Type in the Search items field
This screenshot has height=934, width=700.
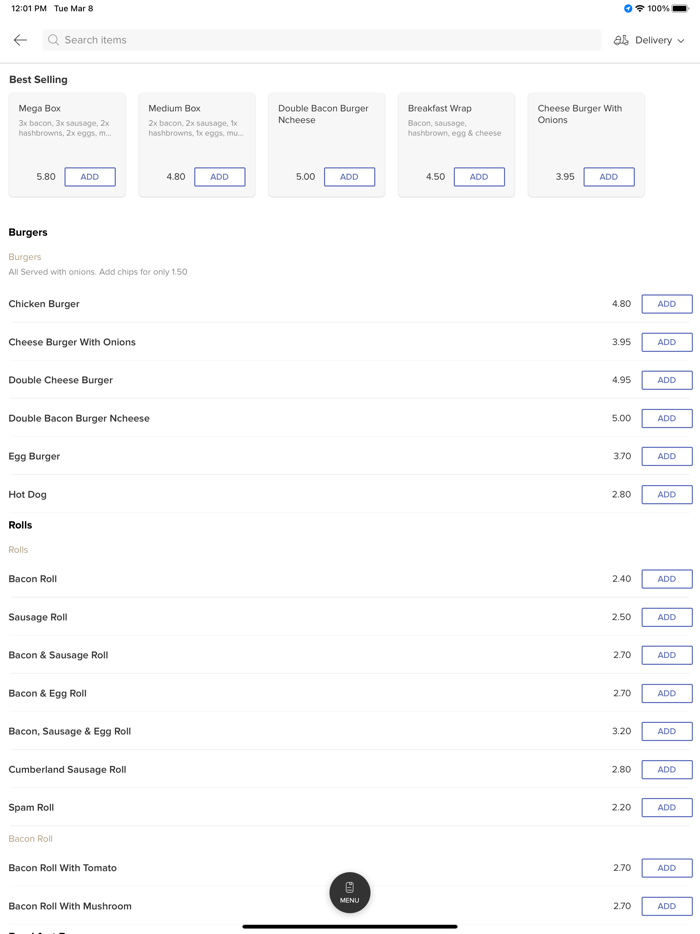point(320,40)
